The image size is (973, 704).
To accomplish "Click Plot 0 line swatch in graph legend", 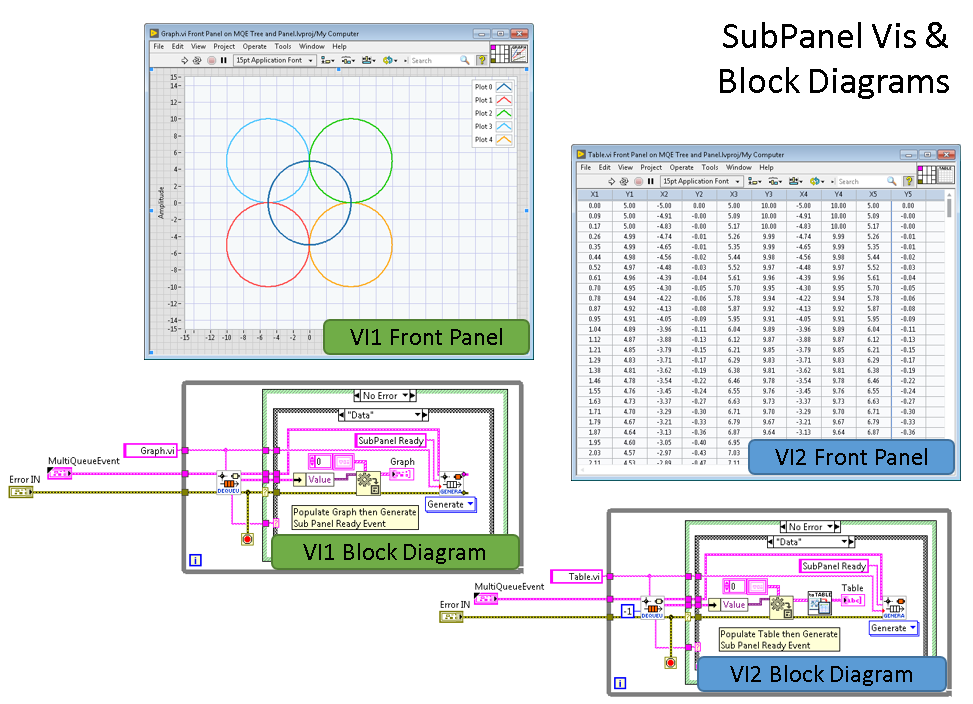I will click(x=504, y=87).
